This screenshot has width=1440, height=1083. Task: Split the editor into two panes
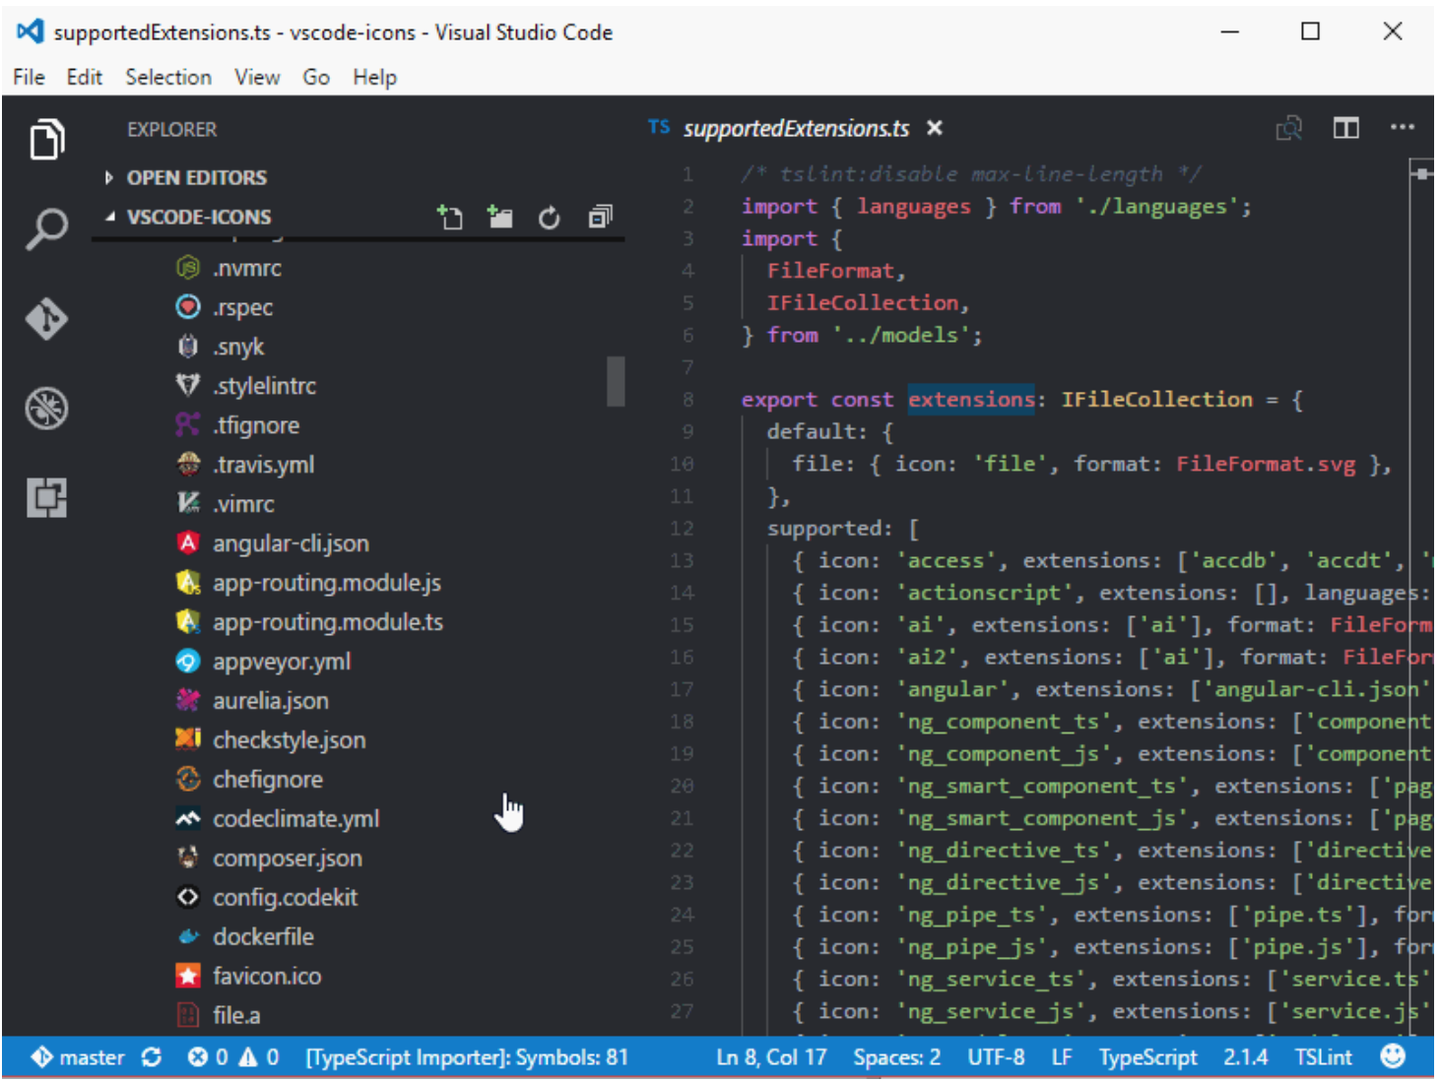click(x=1346, y=128)
